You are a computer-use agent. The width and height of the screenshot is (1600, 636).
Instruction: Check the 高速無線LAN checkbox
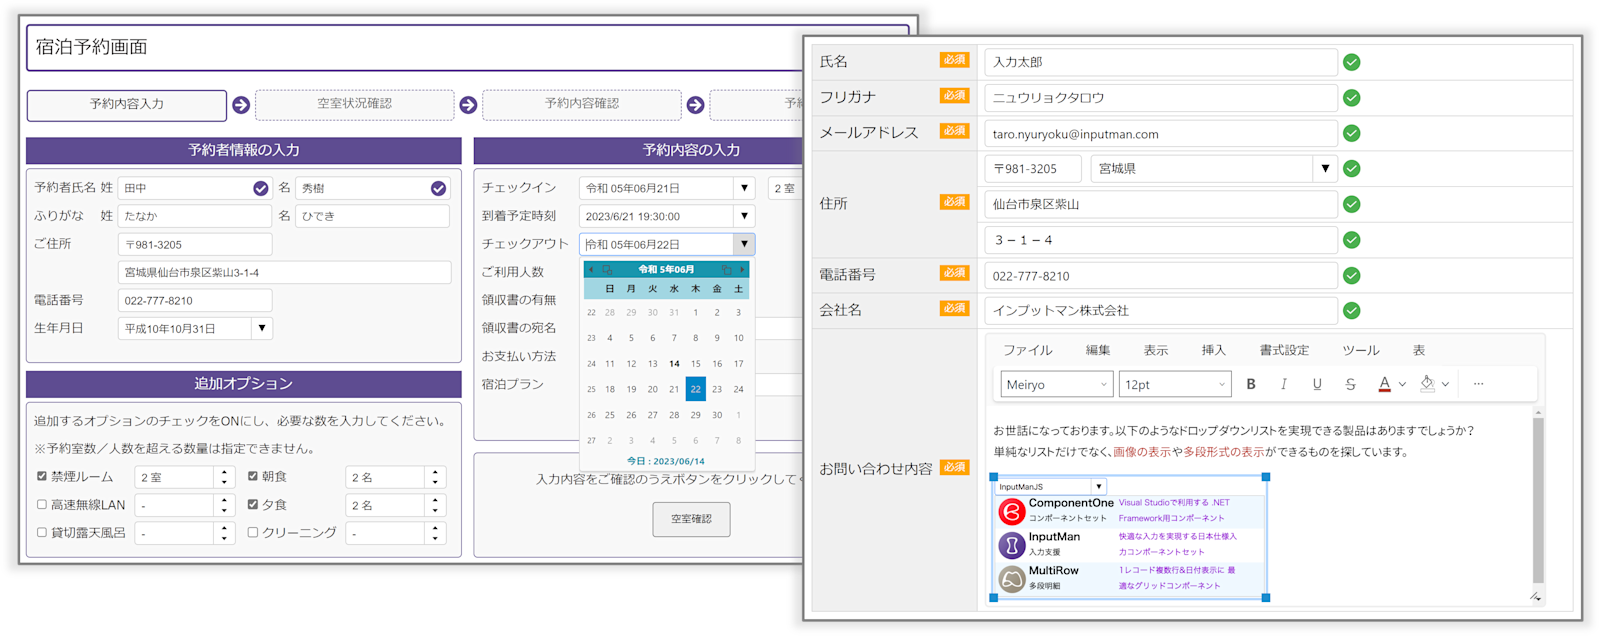(41, 505)
